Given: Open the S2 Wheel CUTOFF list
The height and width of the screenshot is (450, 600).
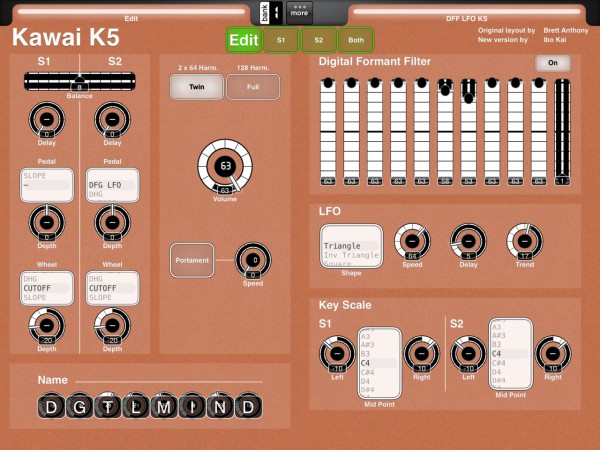Looking at the screenshot, I should (x=112, y=288).
